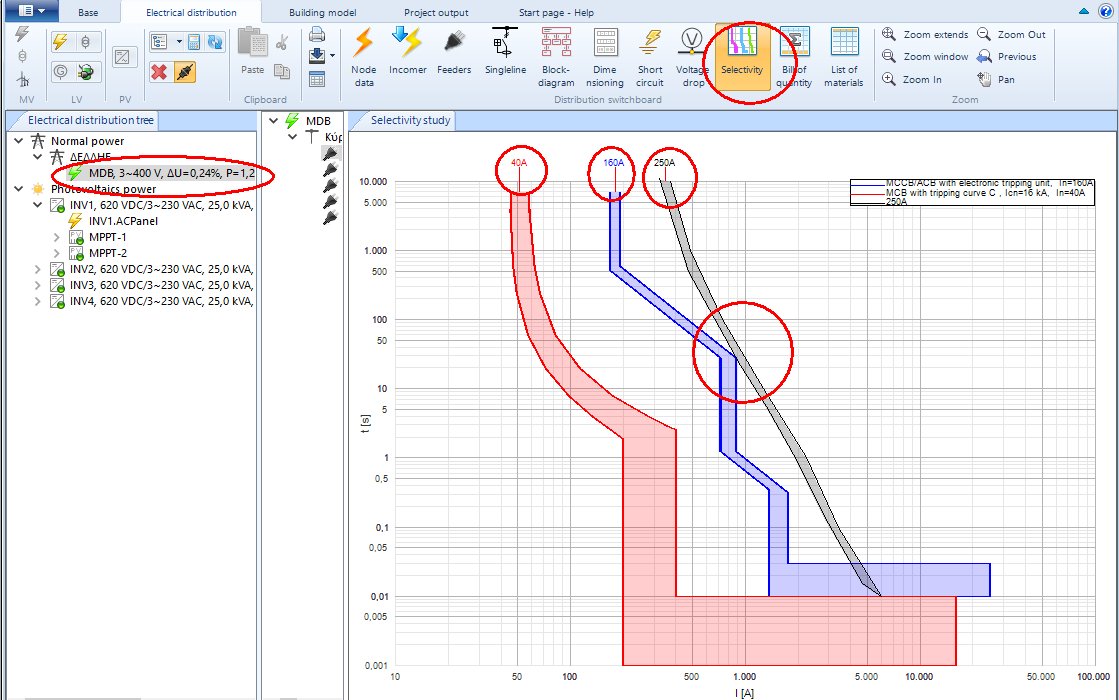Switch to the Building model ribbon tab

[x=322, y=12]
